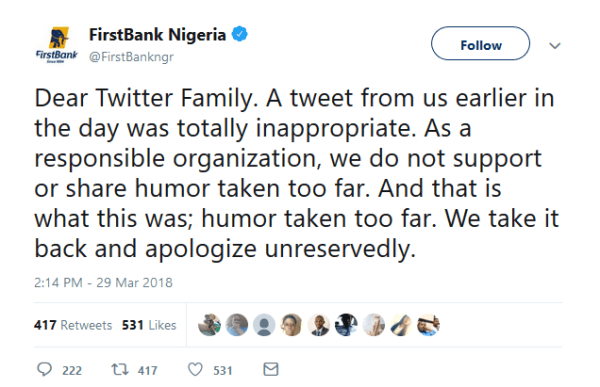Click the grey default-silhouette liker avatar

click(x=264, y=325)
